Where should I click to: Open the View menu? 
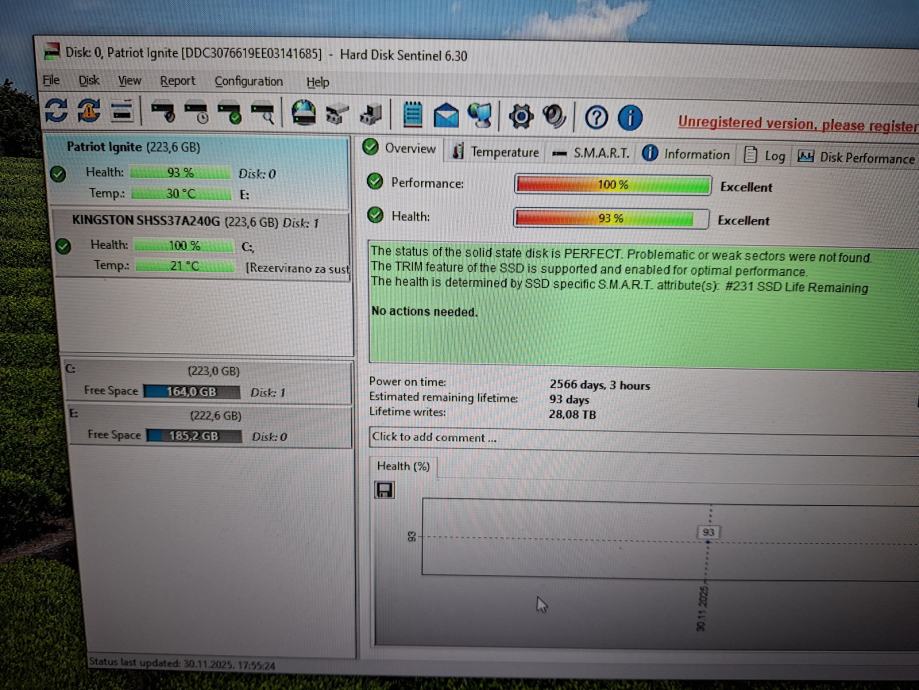129,80
